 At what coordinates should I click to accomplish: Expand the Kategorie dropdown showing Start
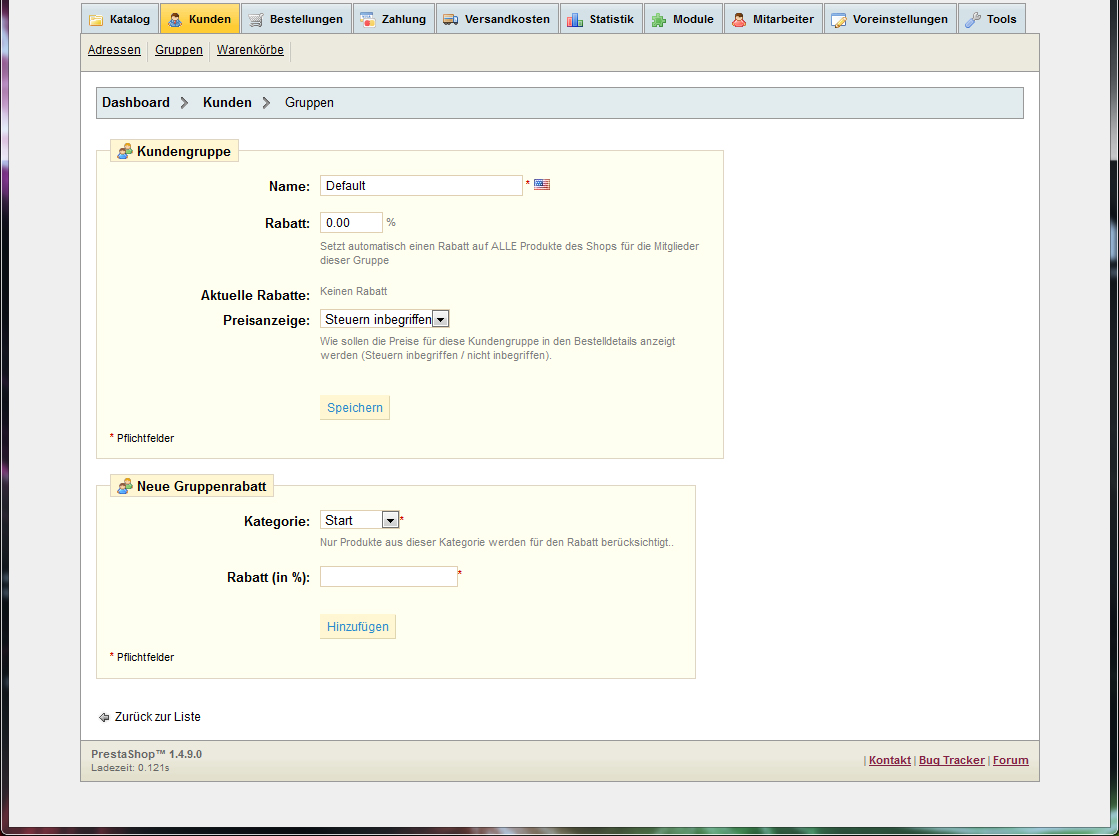point(360,520)
